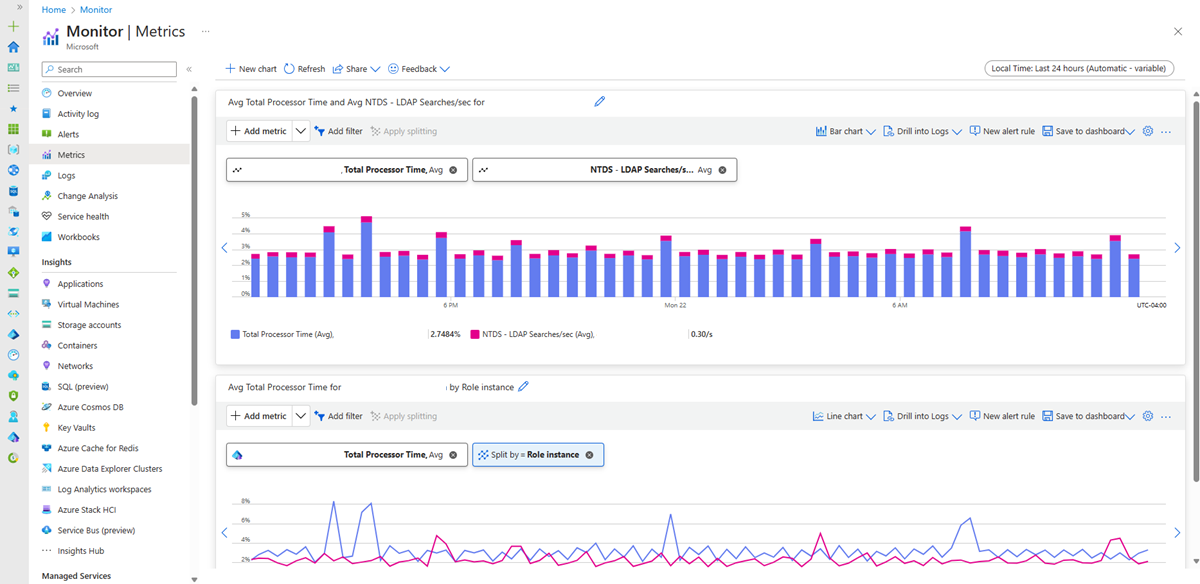Open Activity log in sidebar

click(x=78, y=114)
